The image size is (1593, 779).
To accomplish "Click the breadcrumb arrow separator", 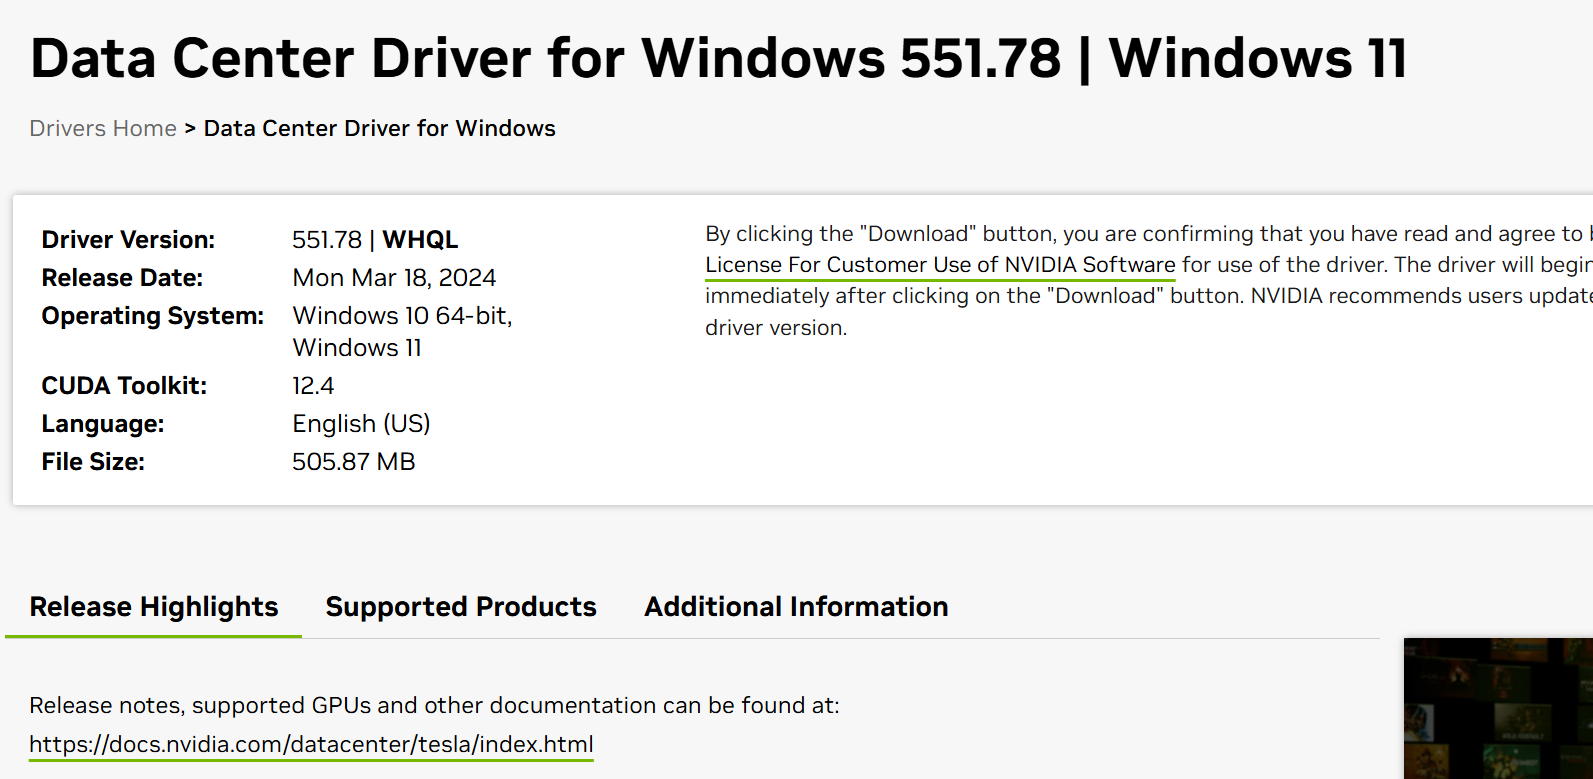I will pos(190,129).
